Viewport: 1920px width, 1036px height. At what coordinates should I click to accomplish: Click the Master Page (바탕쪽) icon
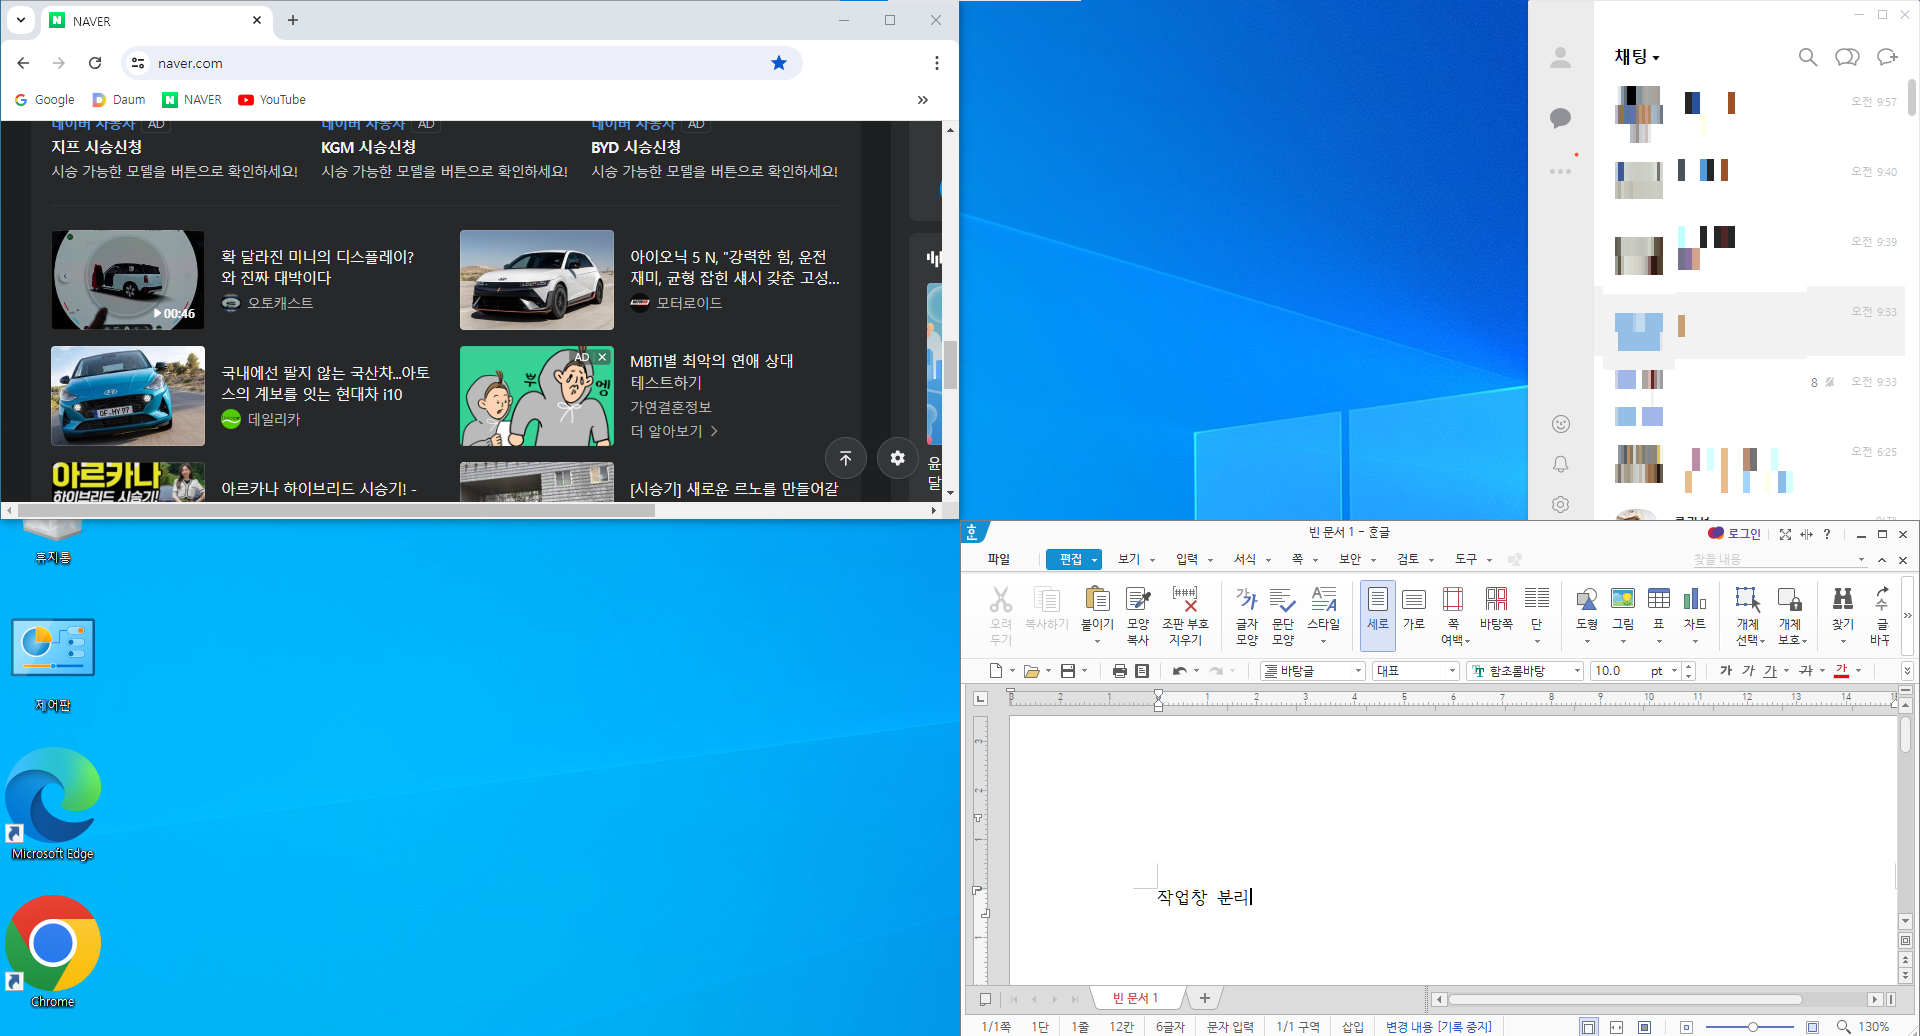click(1496, 608)
